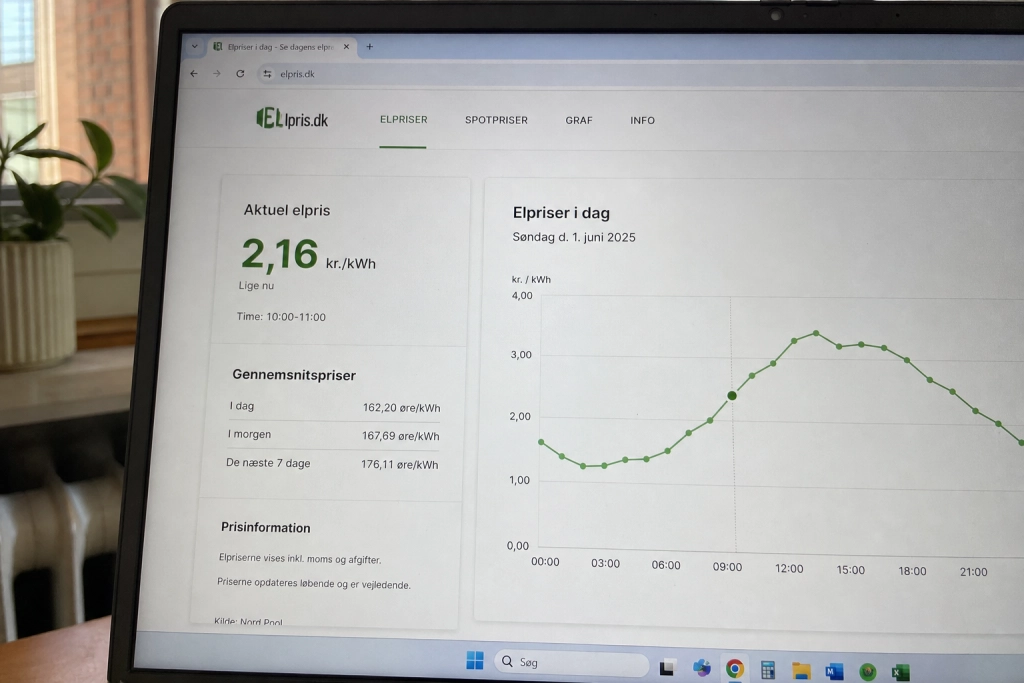This screenshot has width=1024, height=683.
Task: Open Calculator from the taskbar
Action: (768, 670)
